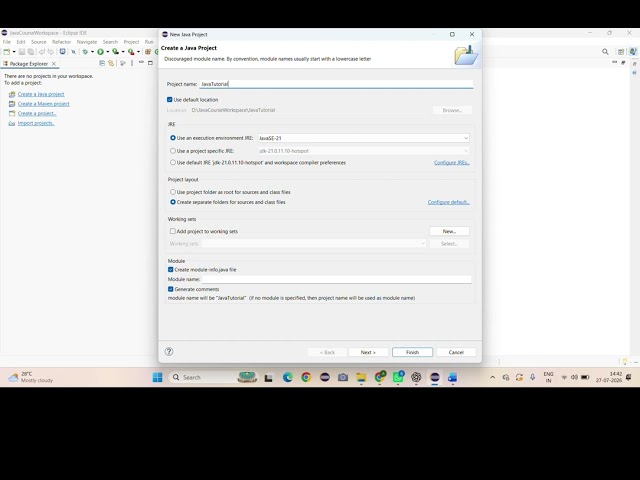Screen dimensions: 640x480
Task: Click the Next > button
Action: (x=368, y=352)
